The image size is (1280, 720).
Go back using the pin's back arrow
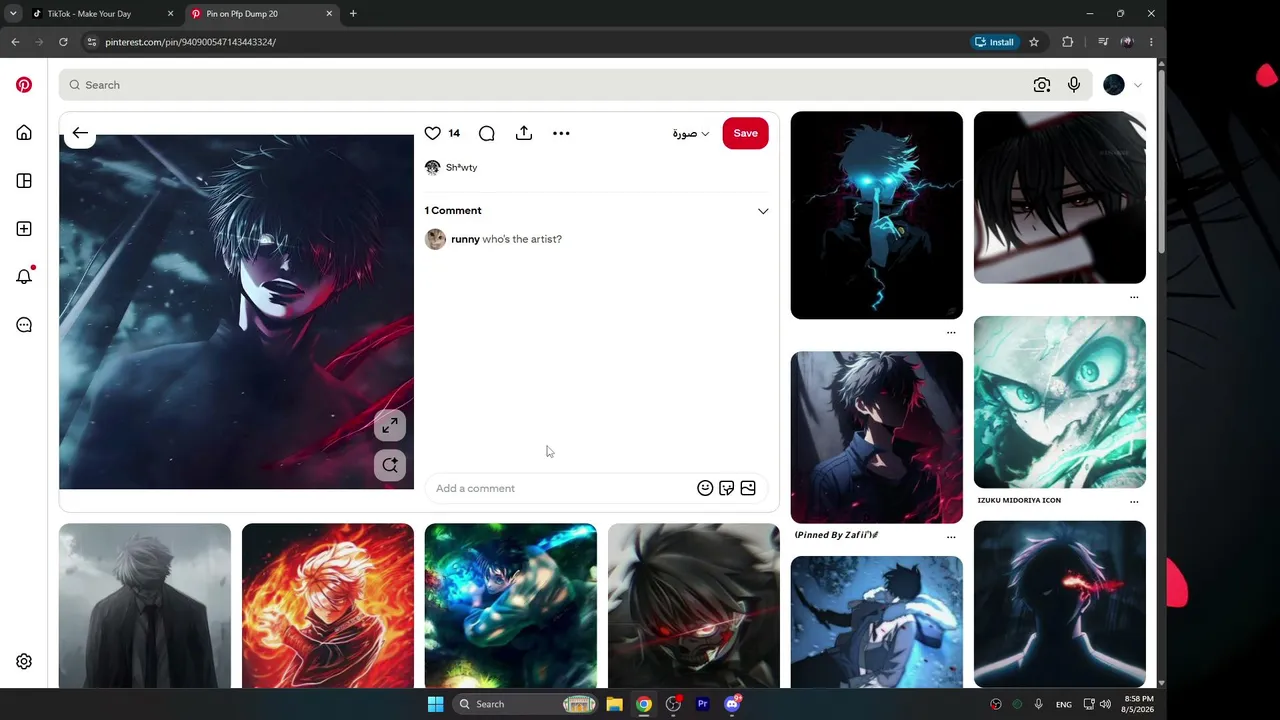pyautogui.click(x=80, y=133)
